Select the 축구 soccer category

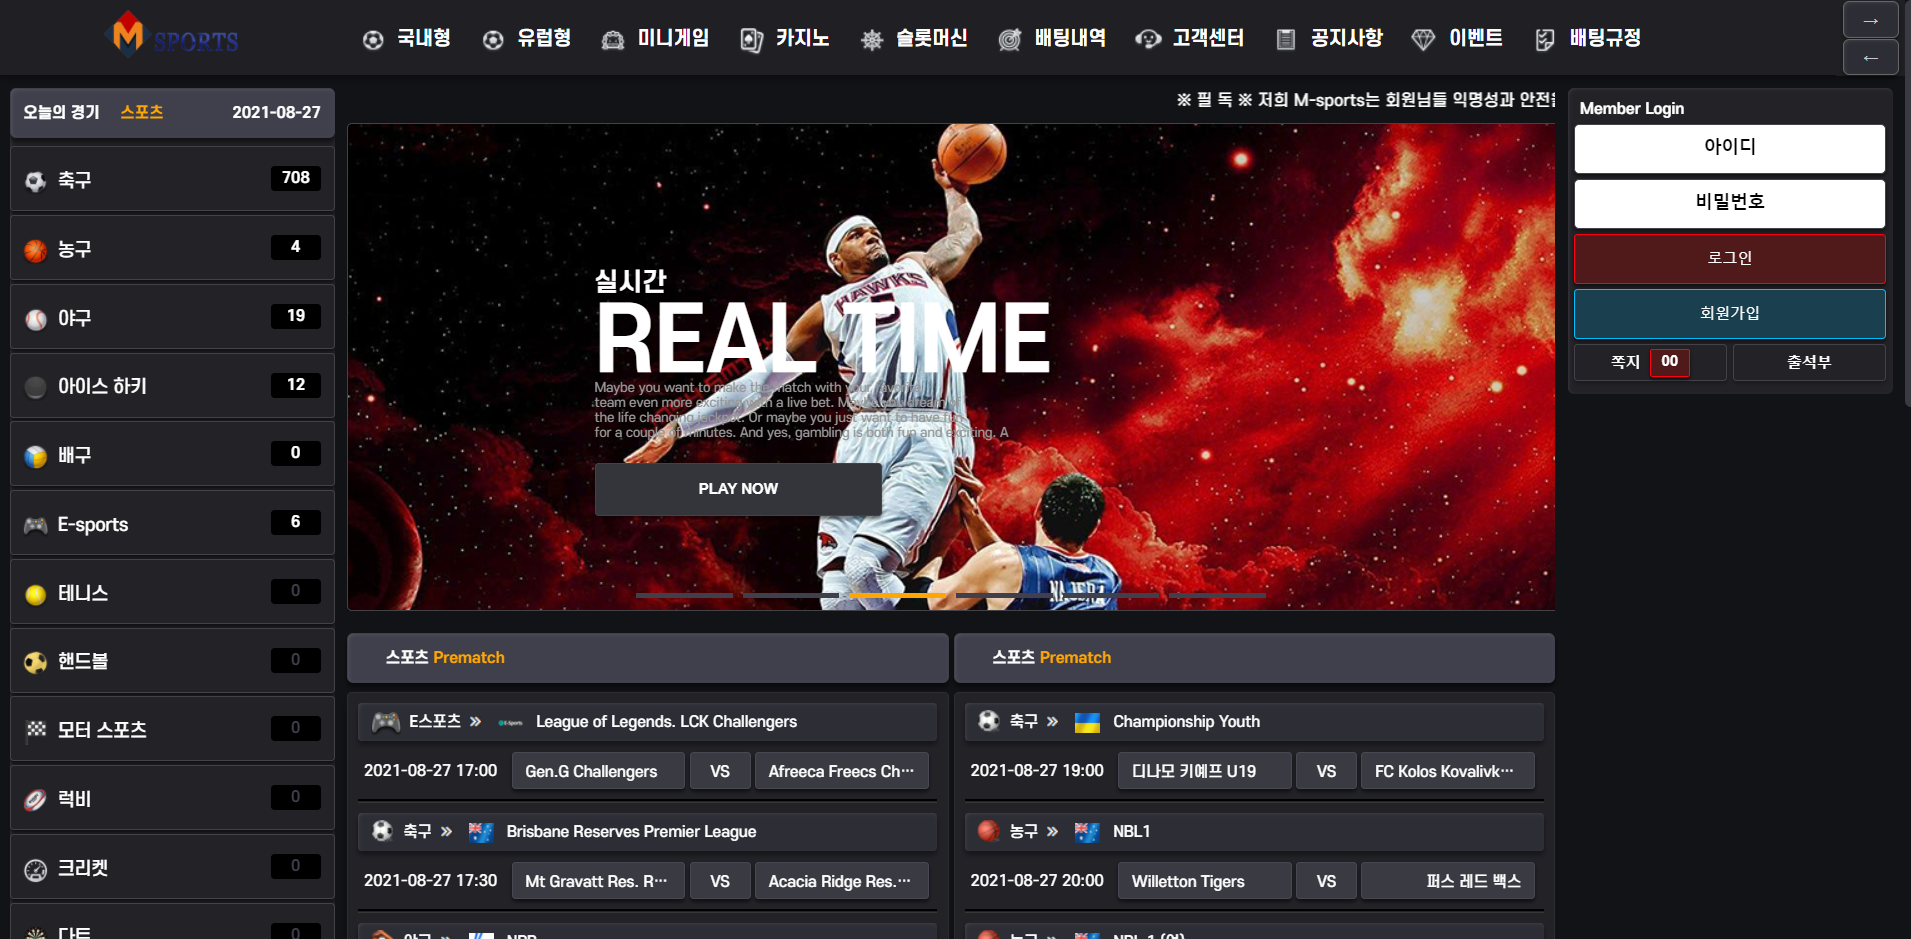[x=172, y=179]
